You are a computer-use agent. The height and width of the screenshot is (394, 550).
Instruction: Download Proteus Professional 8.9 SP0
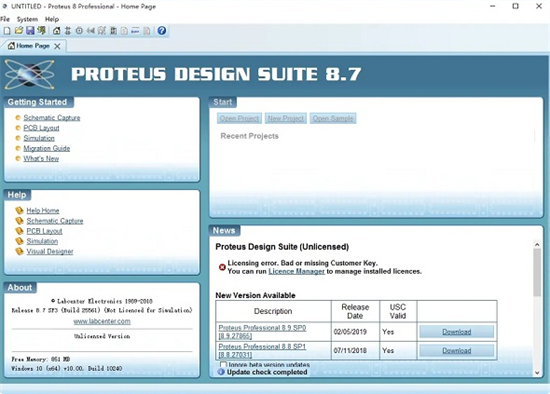click(456, 332)
